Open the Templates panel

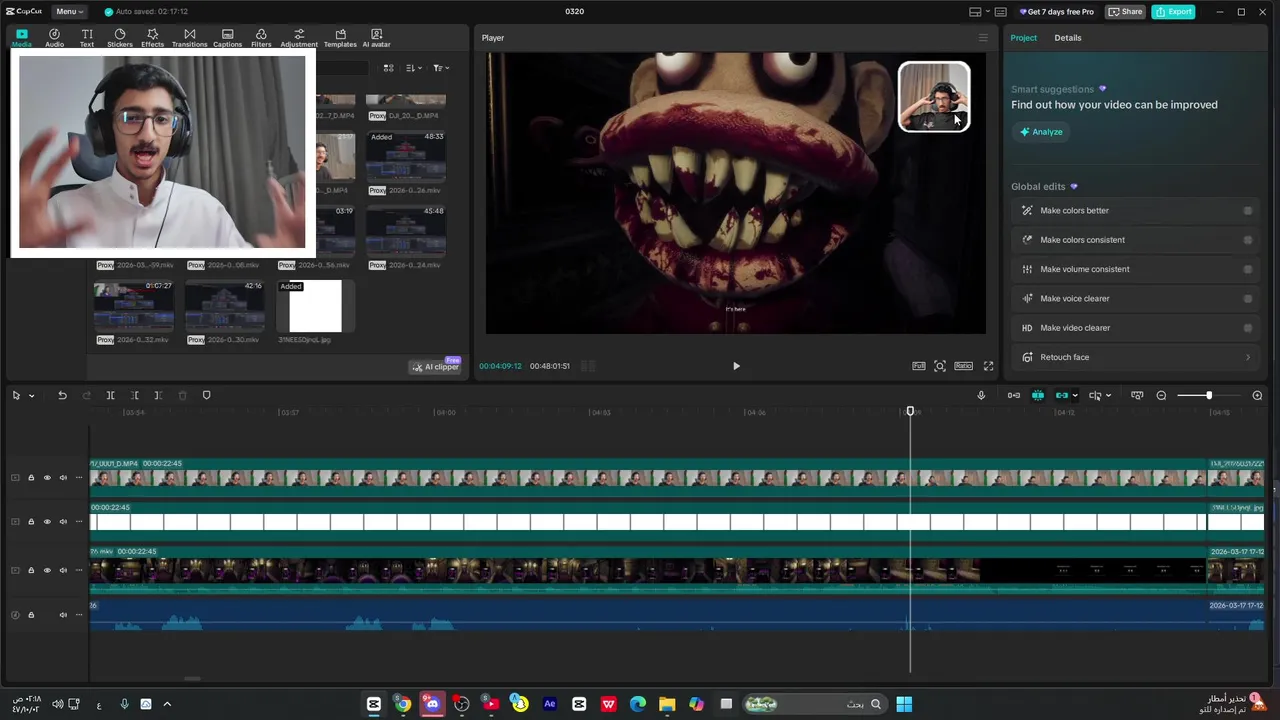340,38
